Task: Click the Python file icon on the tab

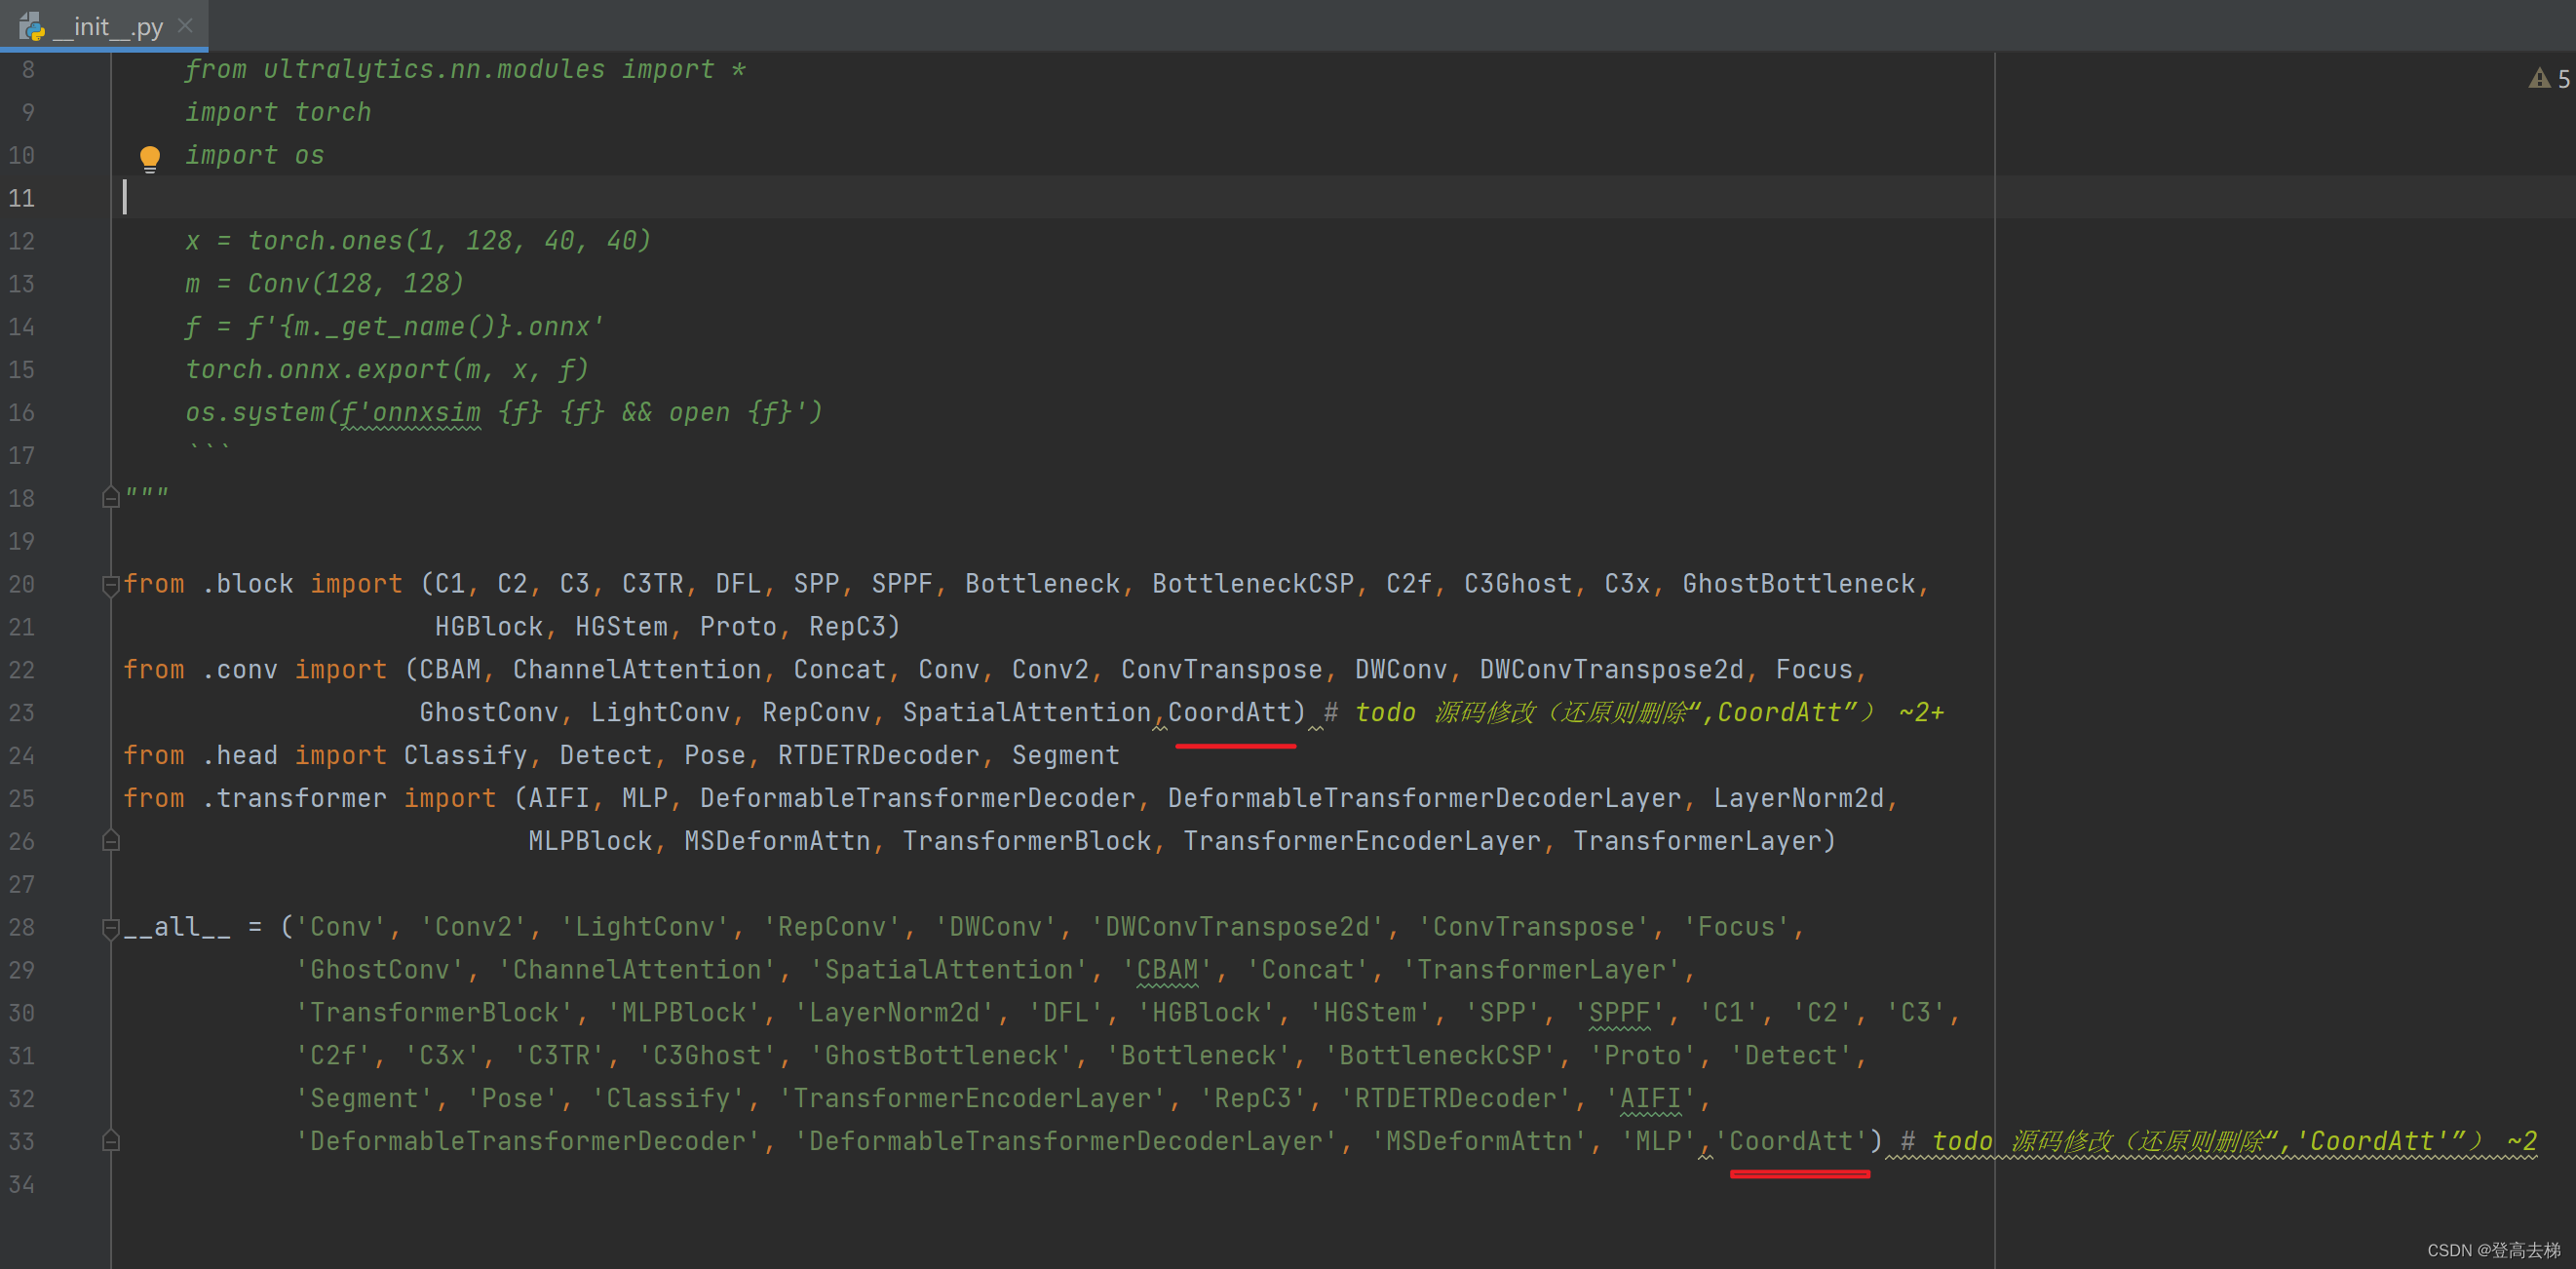Action: tap(31, 26)
